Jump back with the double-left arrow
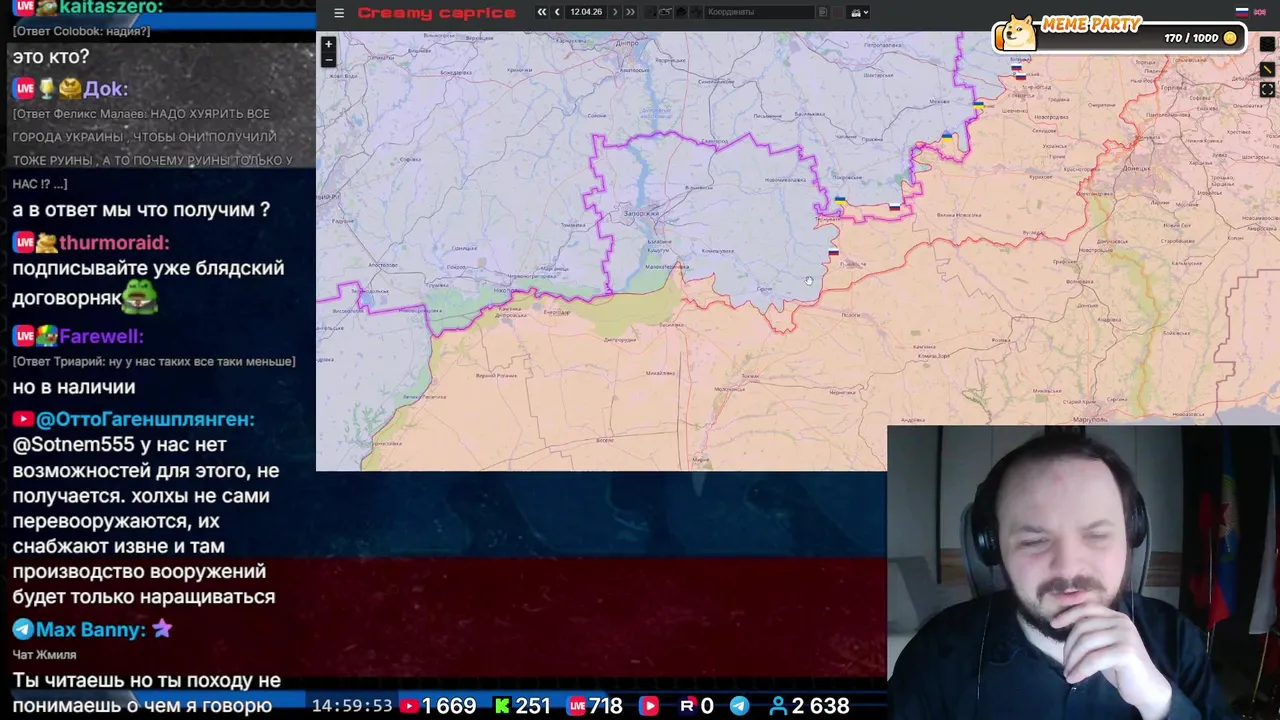Screen dimensions: 1280x720 point(542,12)
